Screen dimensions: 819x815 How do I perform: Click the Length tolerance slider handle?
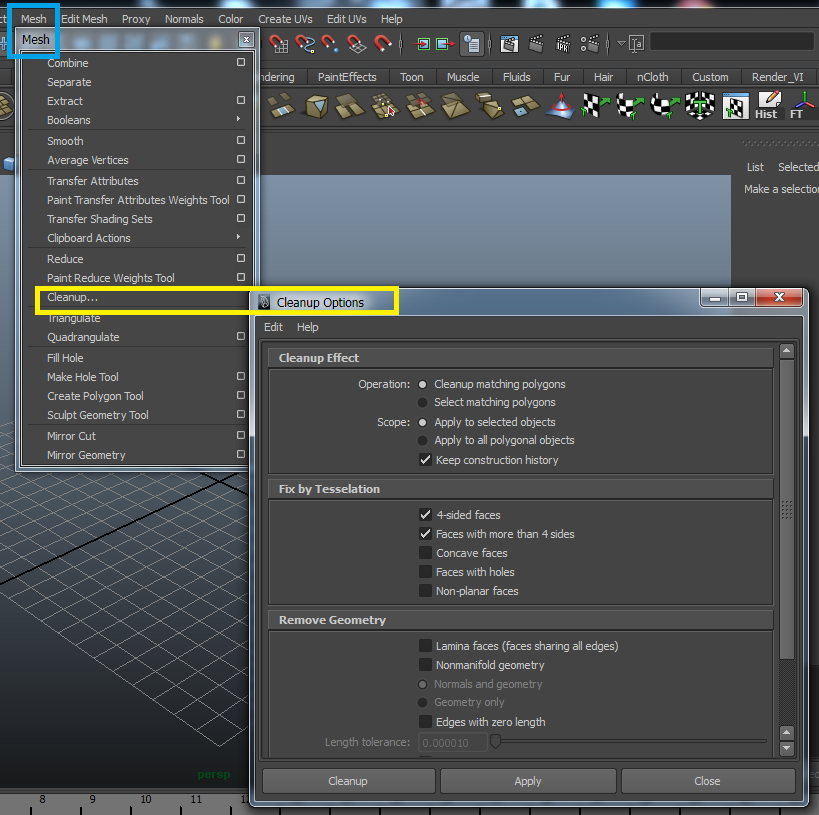tap(496, 741)
